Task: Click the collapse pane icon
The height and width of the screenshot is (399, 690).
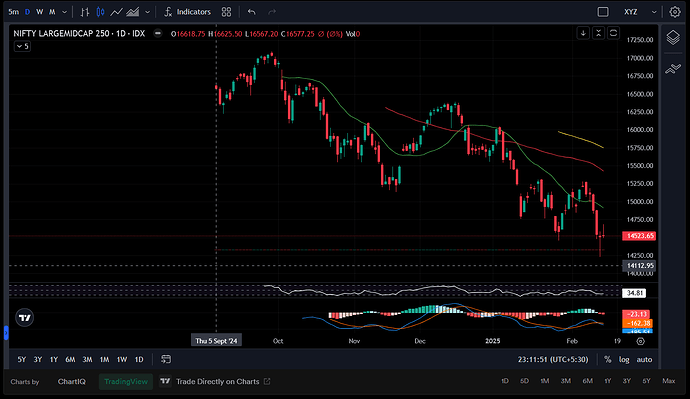Action: [598, 33]
